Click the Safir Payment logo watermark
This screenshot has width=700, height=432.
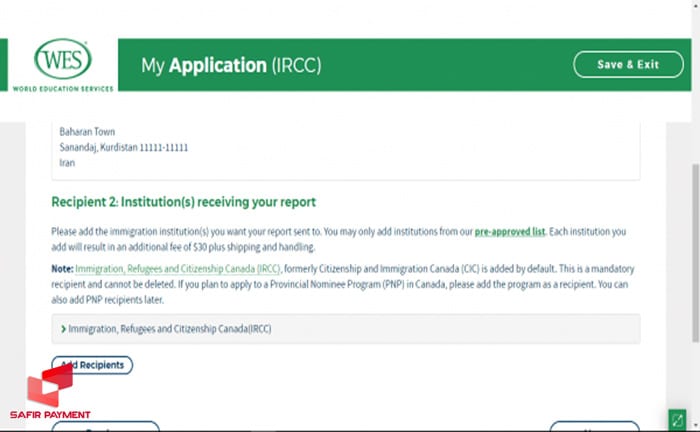pyautogui.click(x=51, y=392)
